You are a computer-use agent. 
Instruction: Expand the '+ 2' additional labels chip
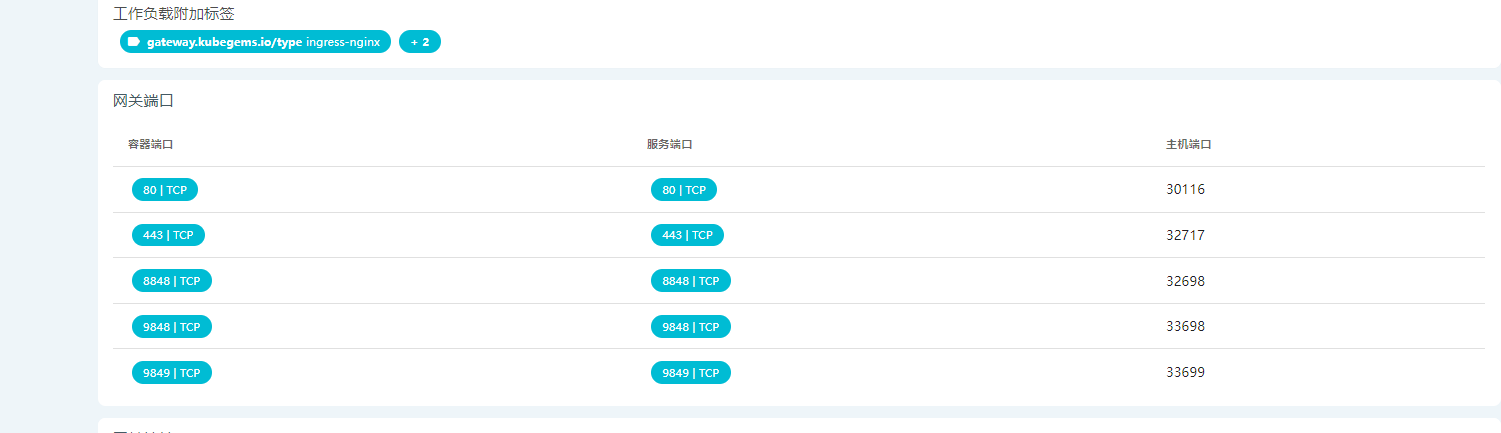click(x=420, y=42)
